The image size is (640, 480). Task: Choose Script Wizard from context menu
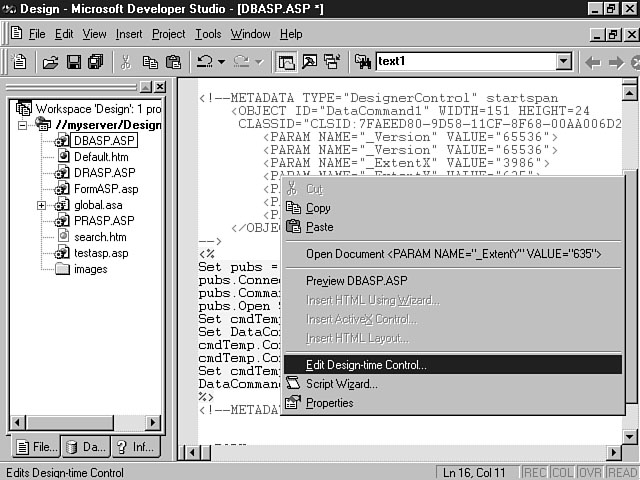click(x=341, y=384)
